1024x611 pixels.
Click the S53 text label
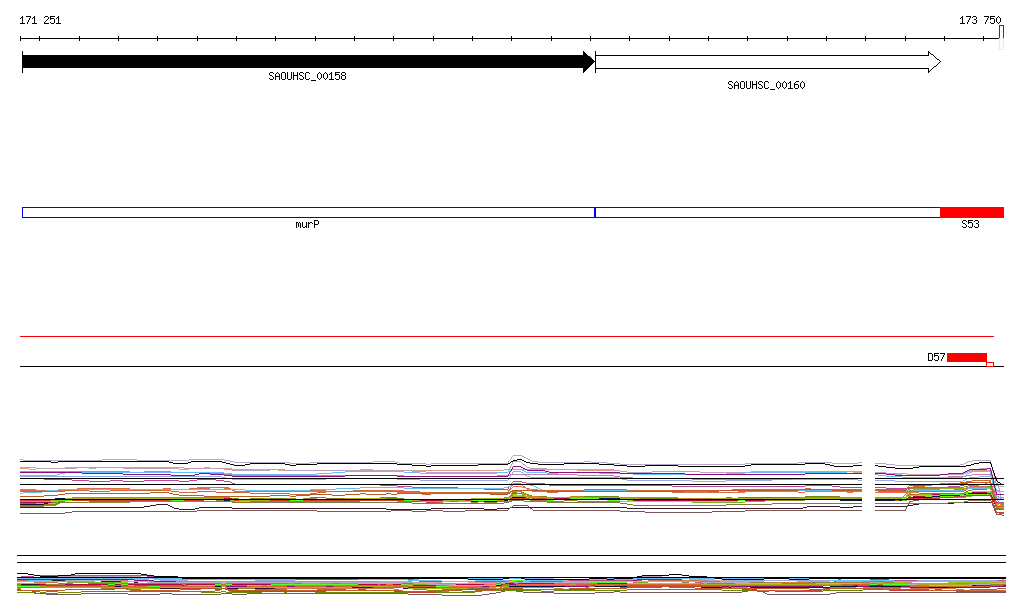(970, 225)
